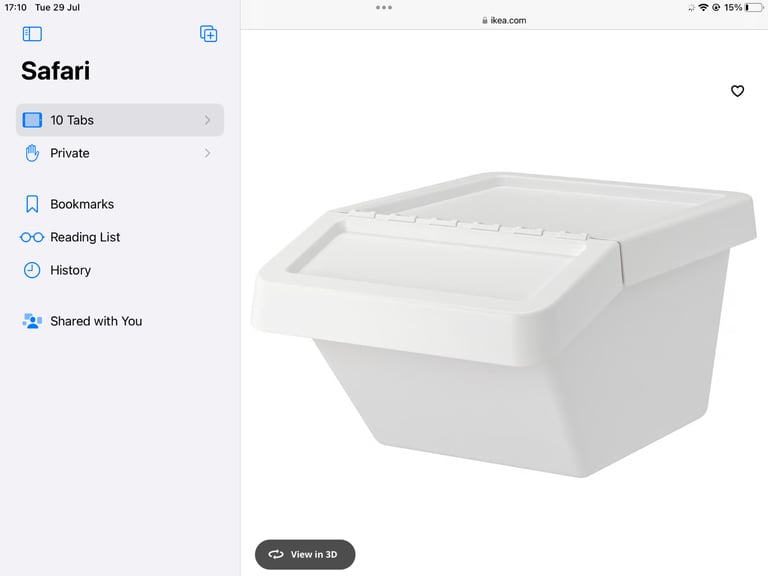Open the Private label
Screen dimensions: 768x576
(x=70, y=153)
